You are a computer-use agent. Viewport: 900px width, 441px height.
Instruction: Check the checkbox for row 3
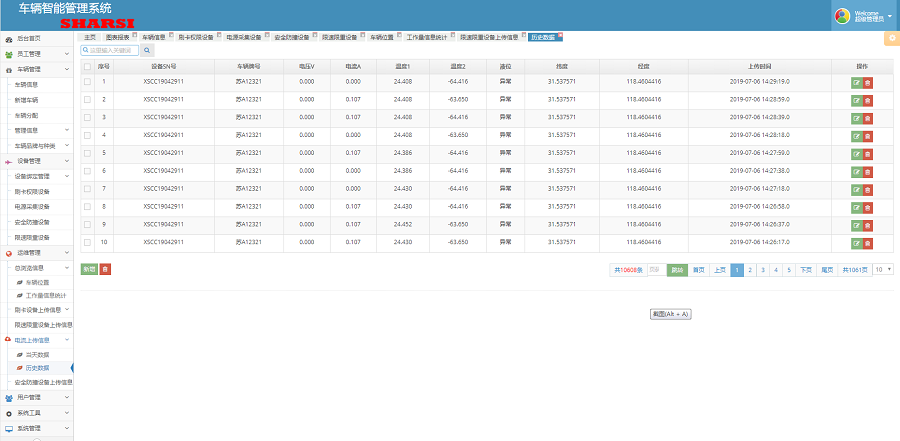click(x=87, y=117)
